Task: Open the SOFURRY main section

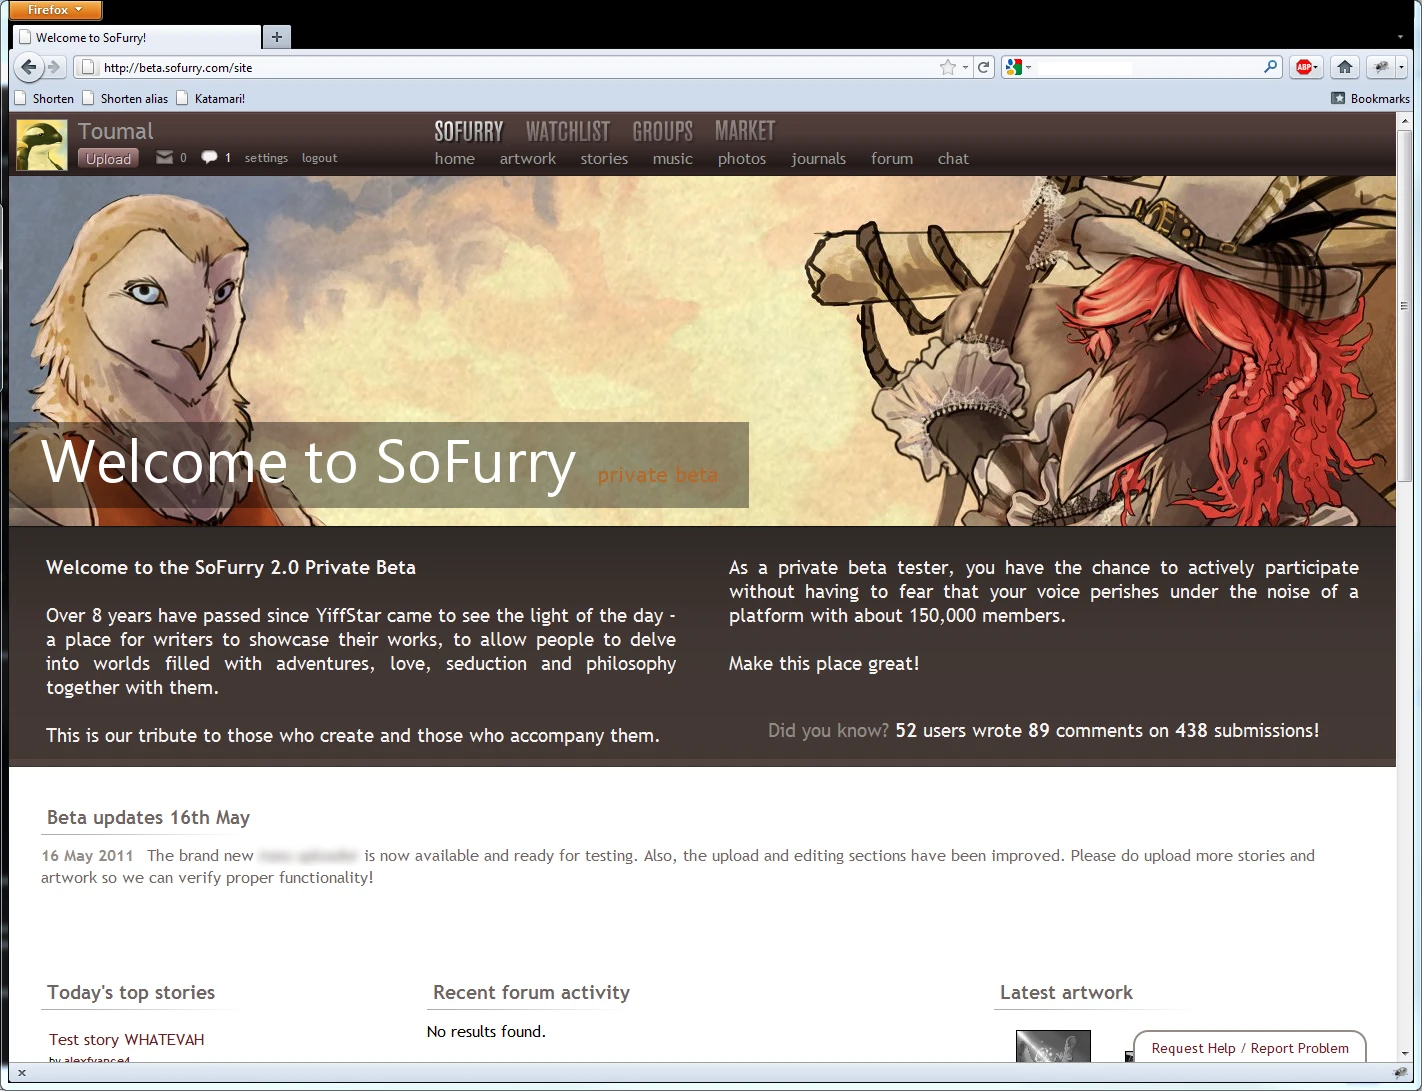Action: point(468,131)
